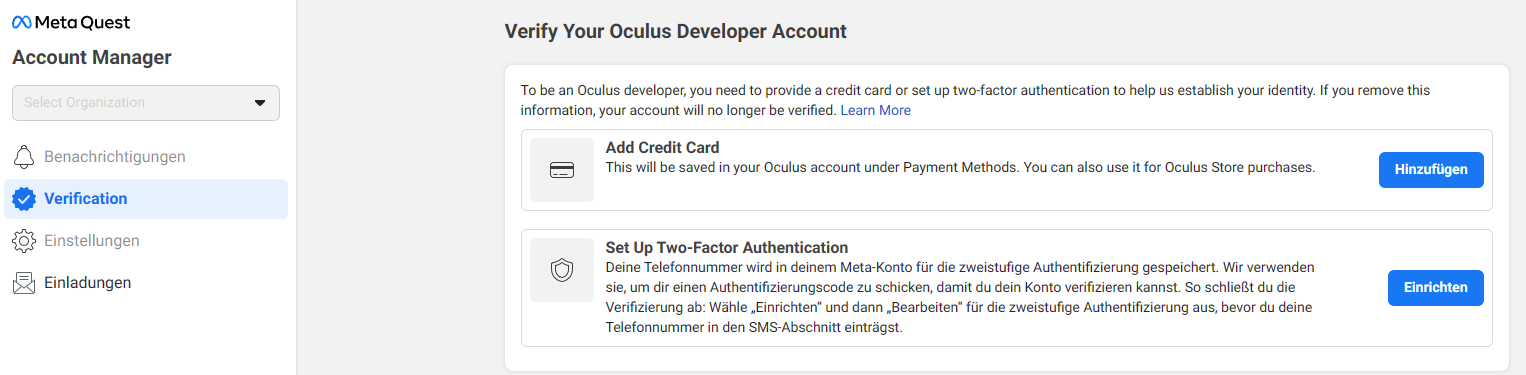
Task: Follow the Learn More link
Action: (x=875, y=110)
